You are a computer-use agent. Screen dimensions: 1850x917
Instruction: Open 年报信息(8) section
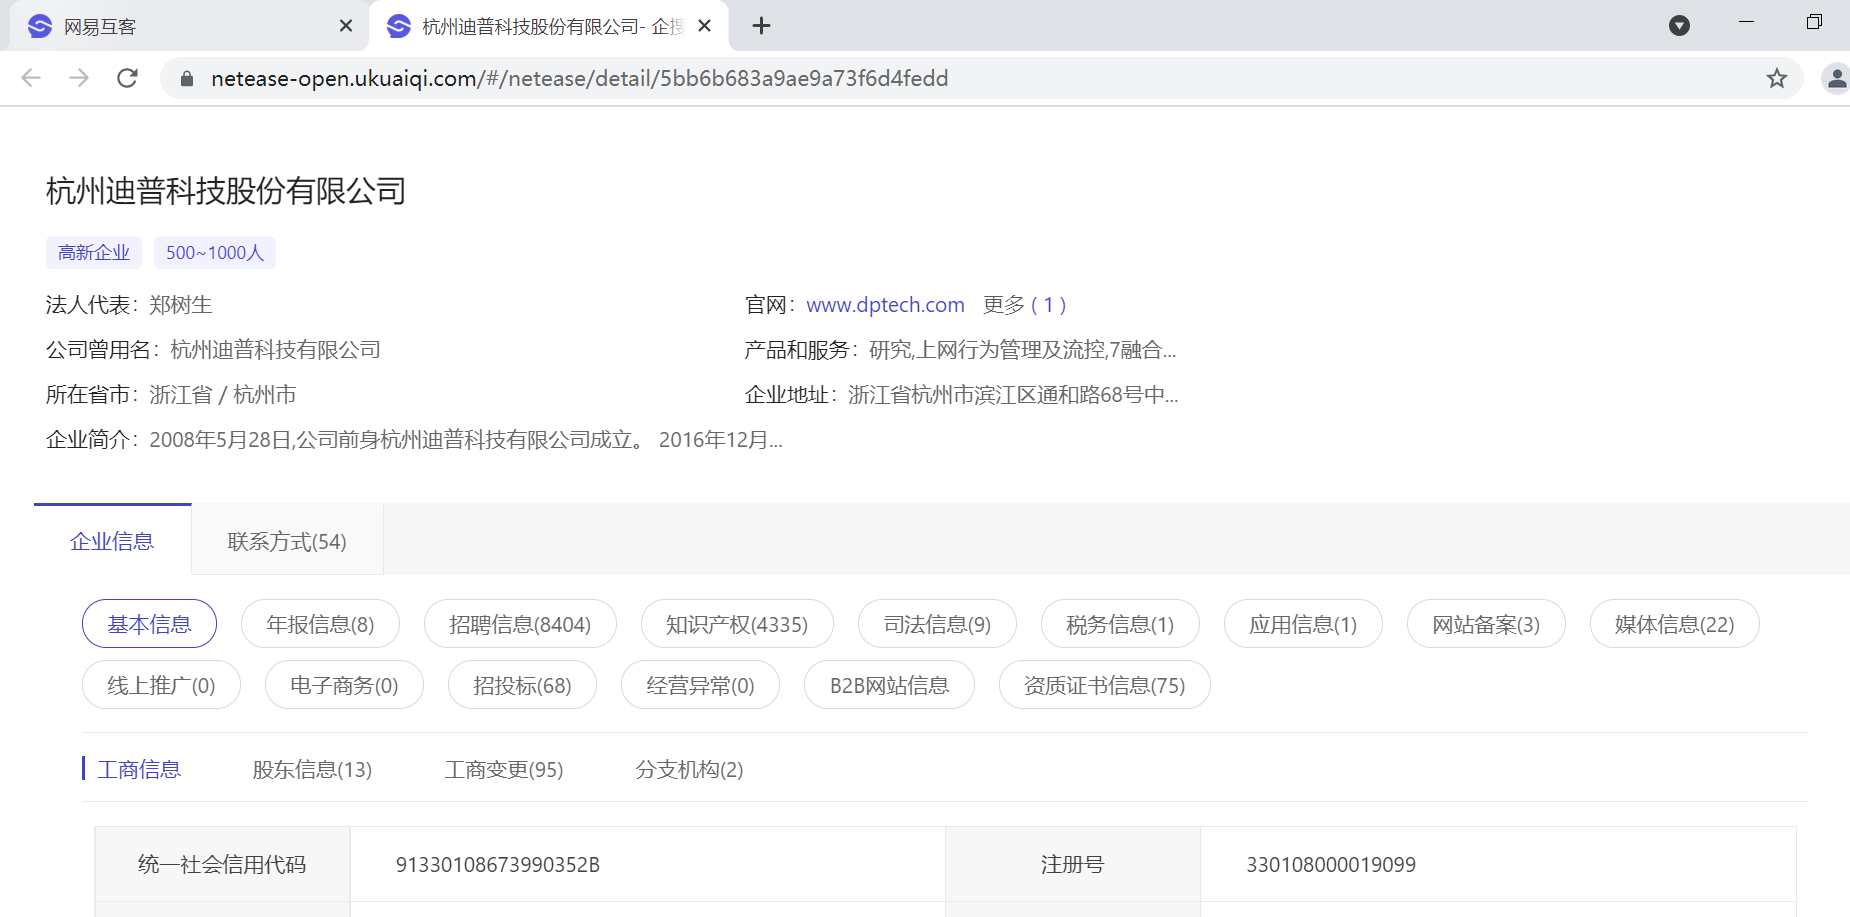pos(320,624)
